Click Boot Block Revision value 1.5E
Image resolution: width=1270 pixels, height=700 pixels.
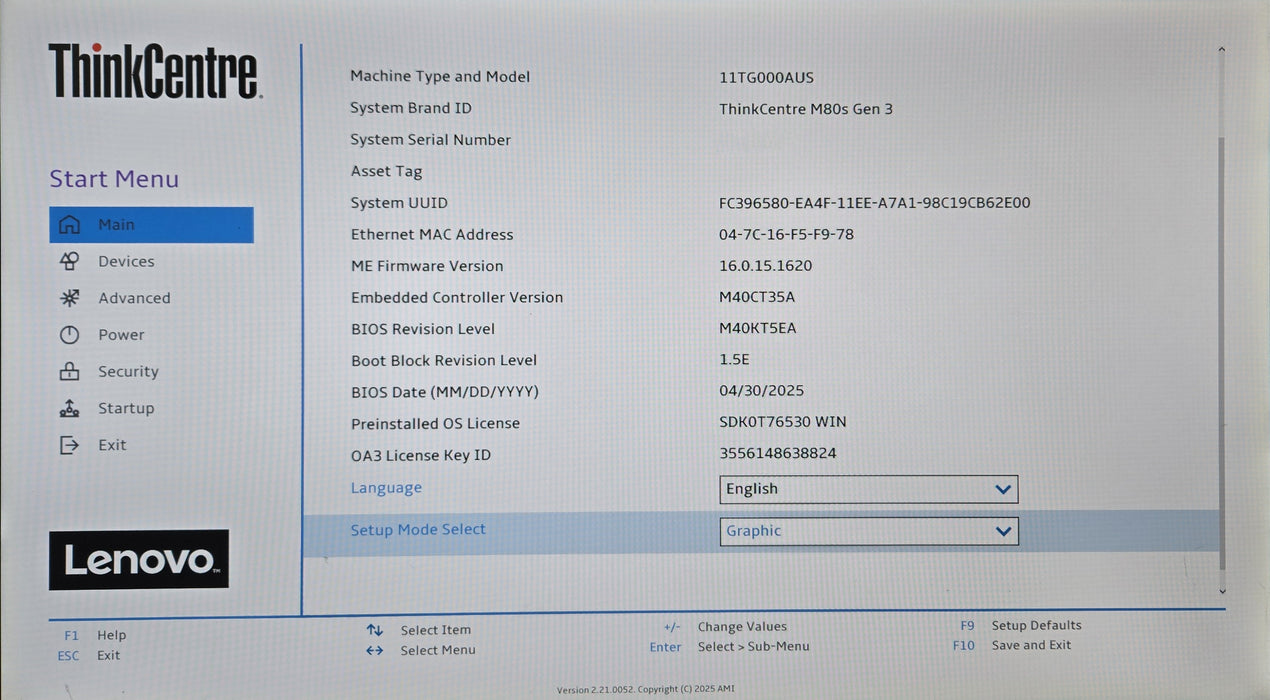pyautogui.click(x=734, y=360)
